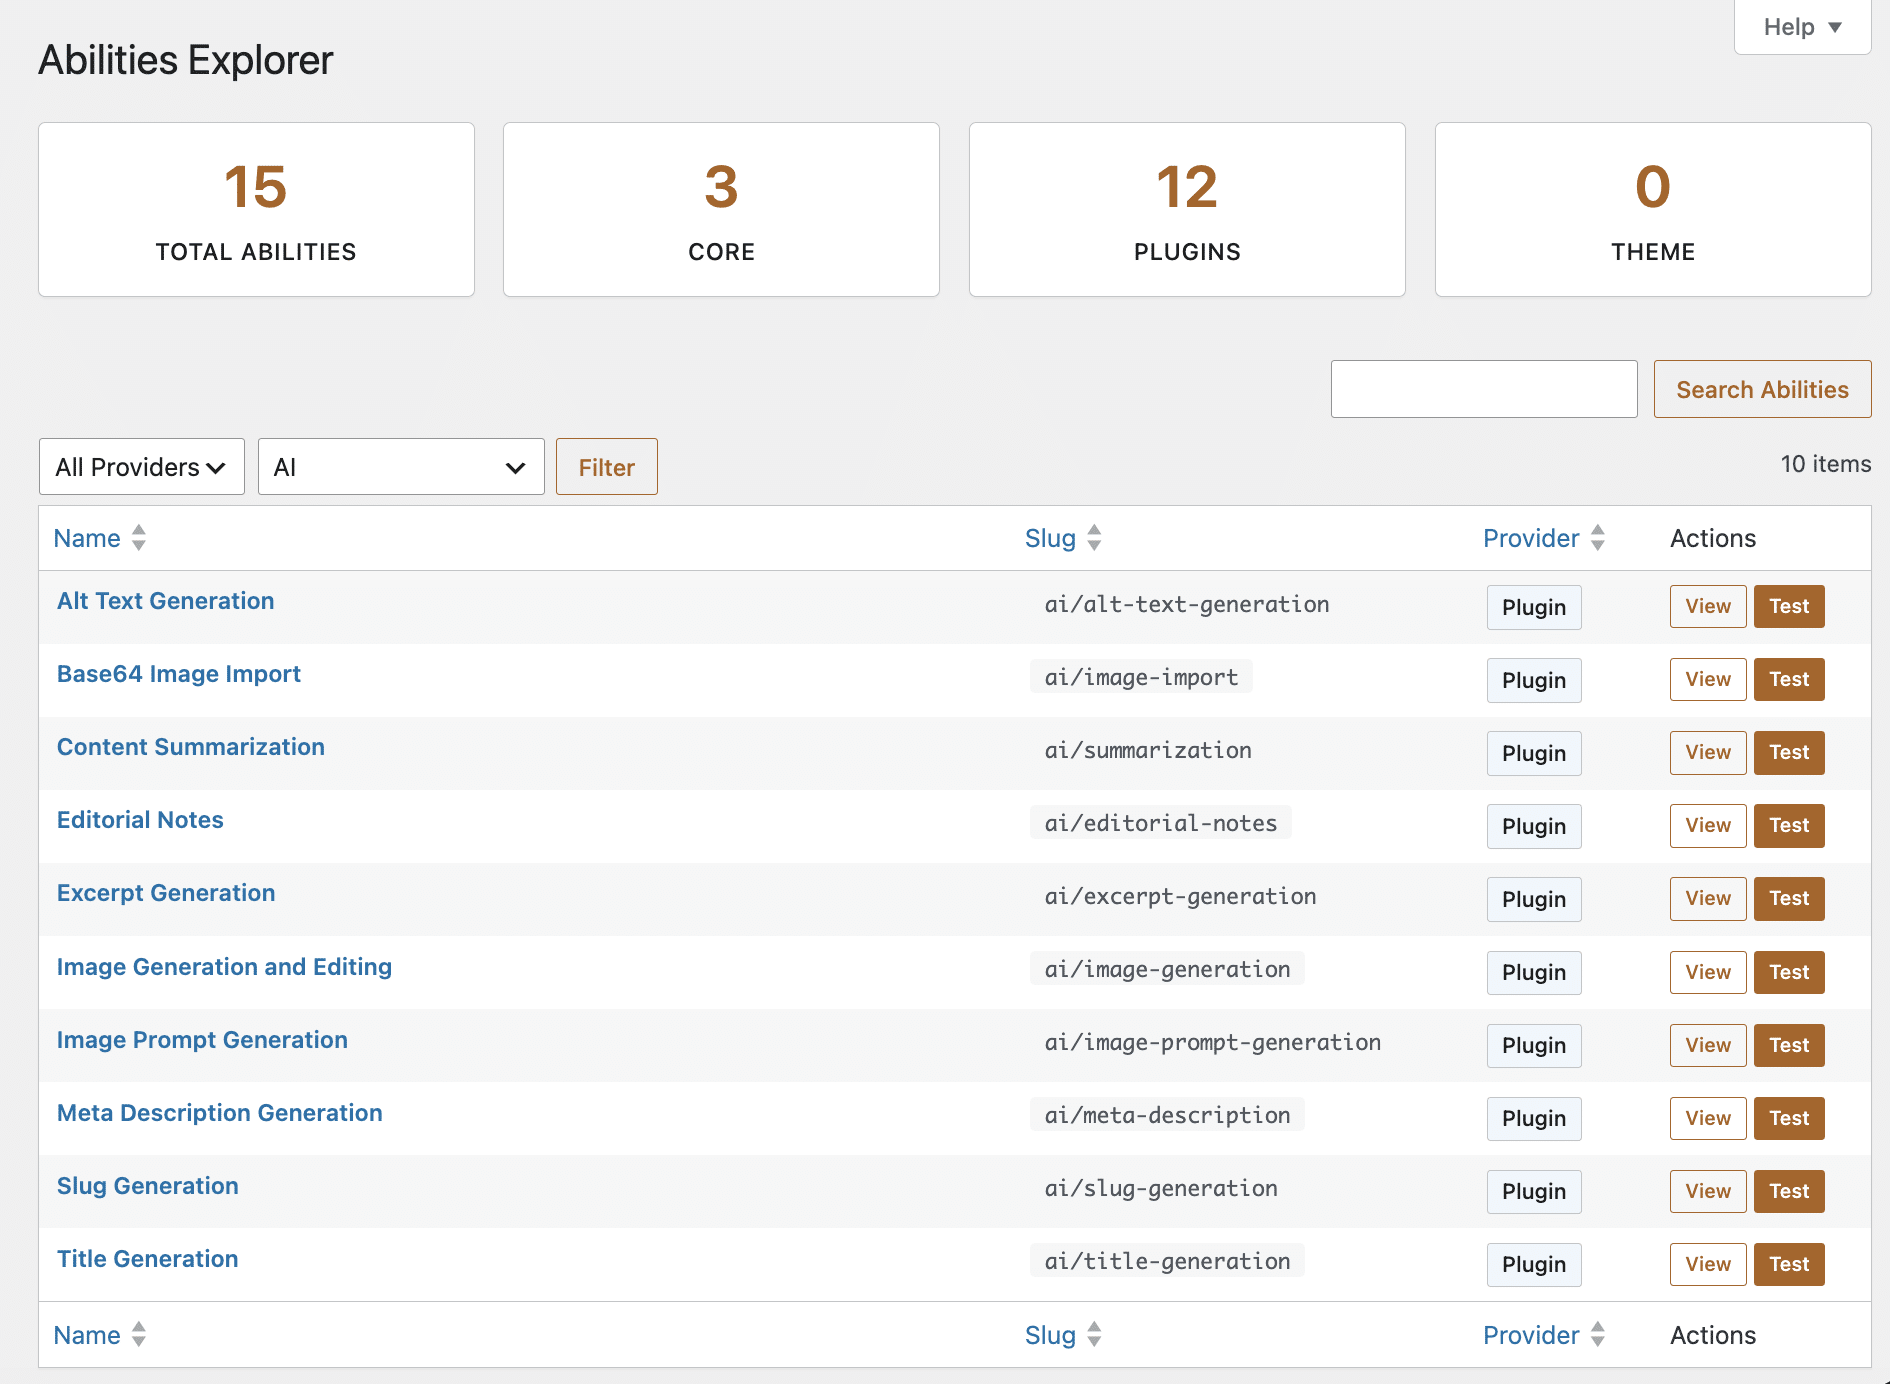Click the ai/slug-generation slug

[1161, 1188]
